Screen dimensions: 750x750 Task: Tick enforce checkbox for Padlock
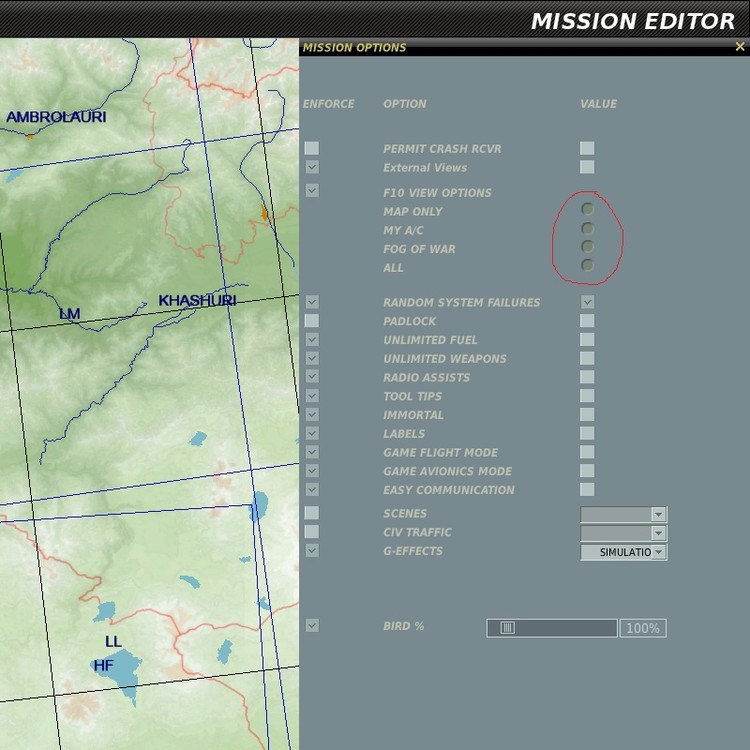click(x=311, y=320)
